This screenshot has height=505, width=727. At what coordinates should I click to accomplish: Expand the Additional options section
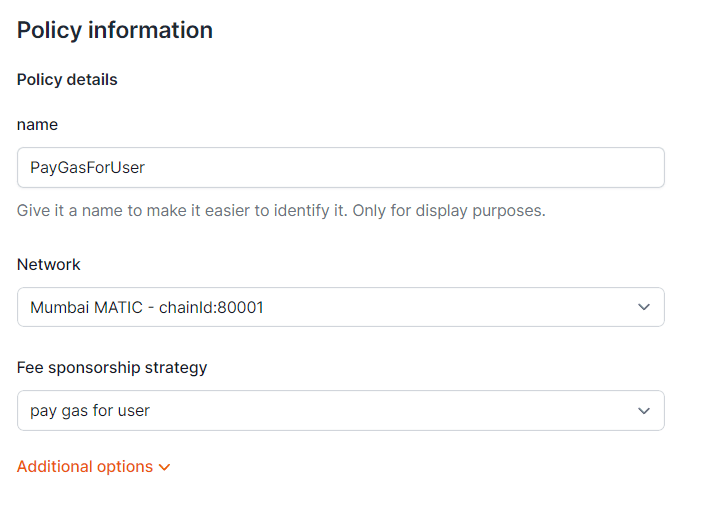(94, 467)
